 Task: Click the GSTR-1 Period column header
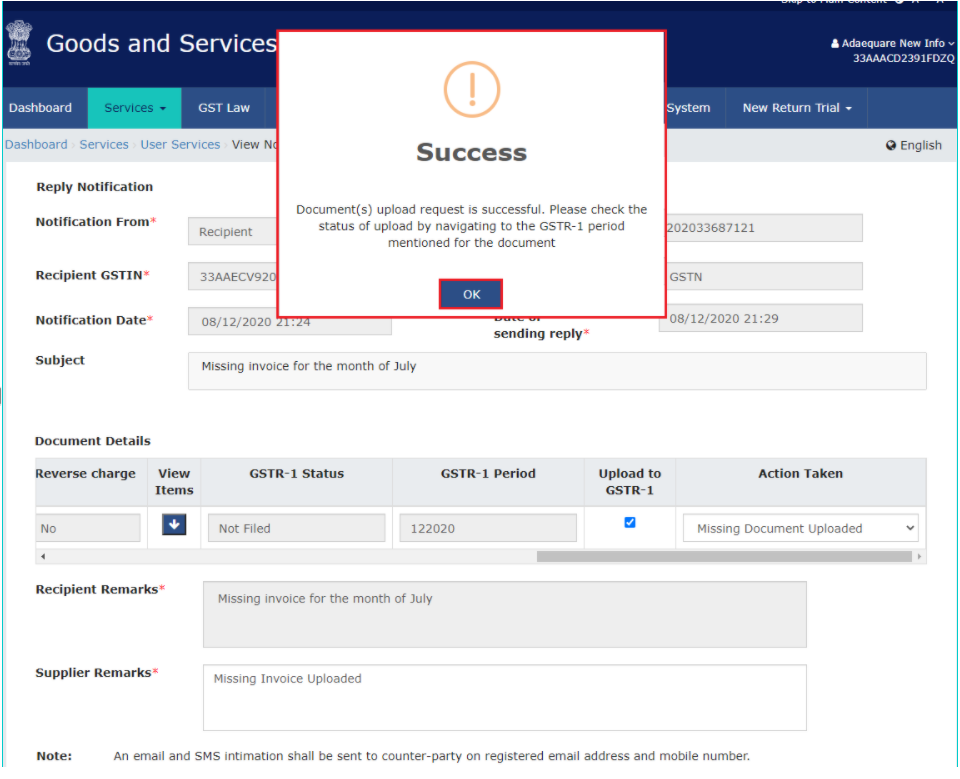pos(488,473)
